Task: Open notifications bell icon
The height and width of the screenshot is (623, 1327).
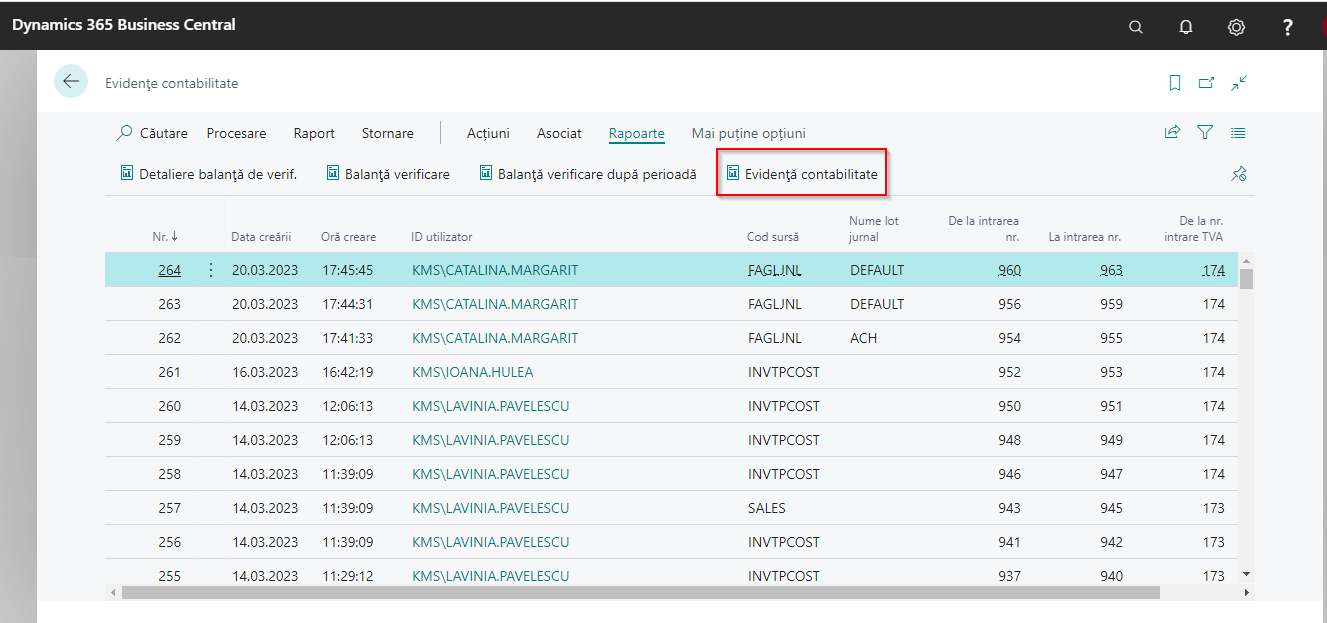Action: point(1186,27)
